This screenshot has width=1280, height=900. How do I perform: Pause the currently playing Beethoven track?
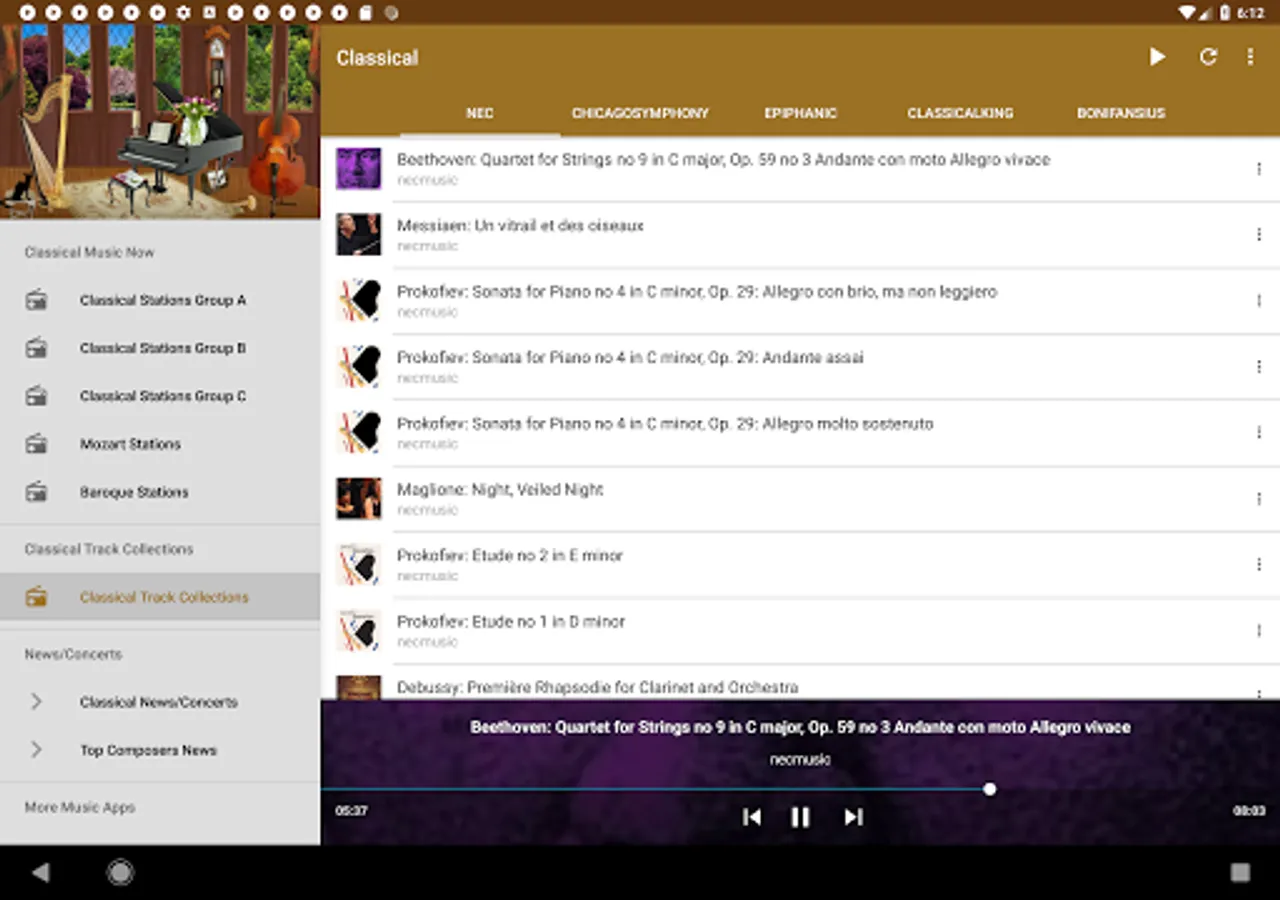800,817
